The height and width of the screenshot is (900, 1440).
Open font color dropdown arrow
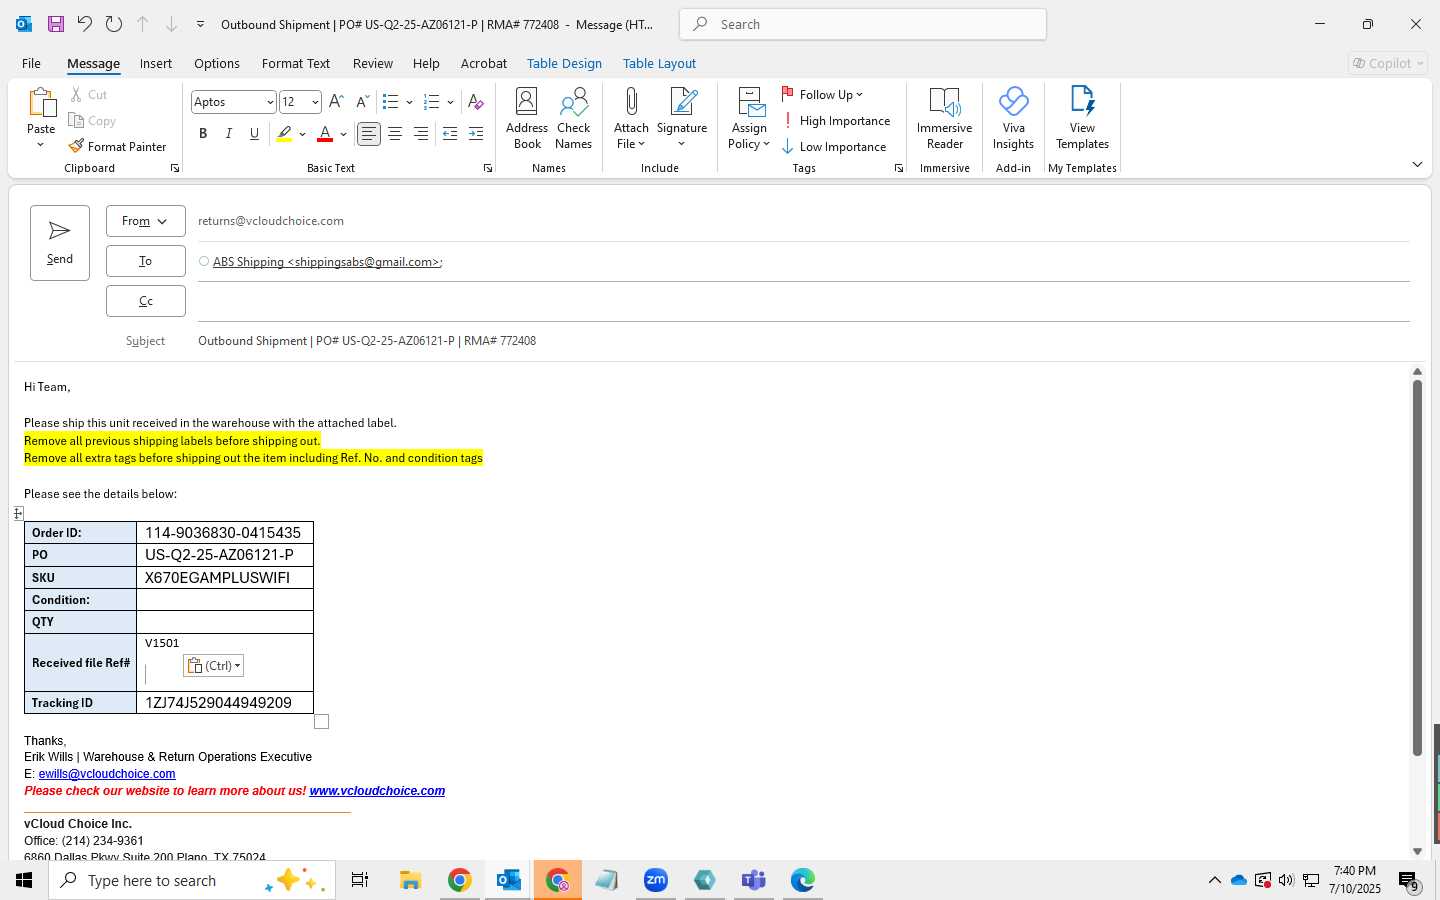343,134
